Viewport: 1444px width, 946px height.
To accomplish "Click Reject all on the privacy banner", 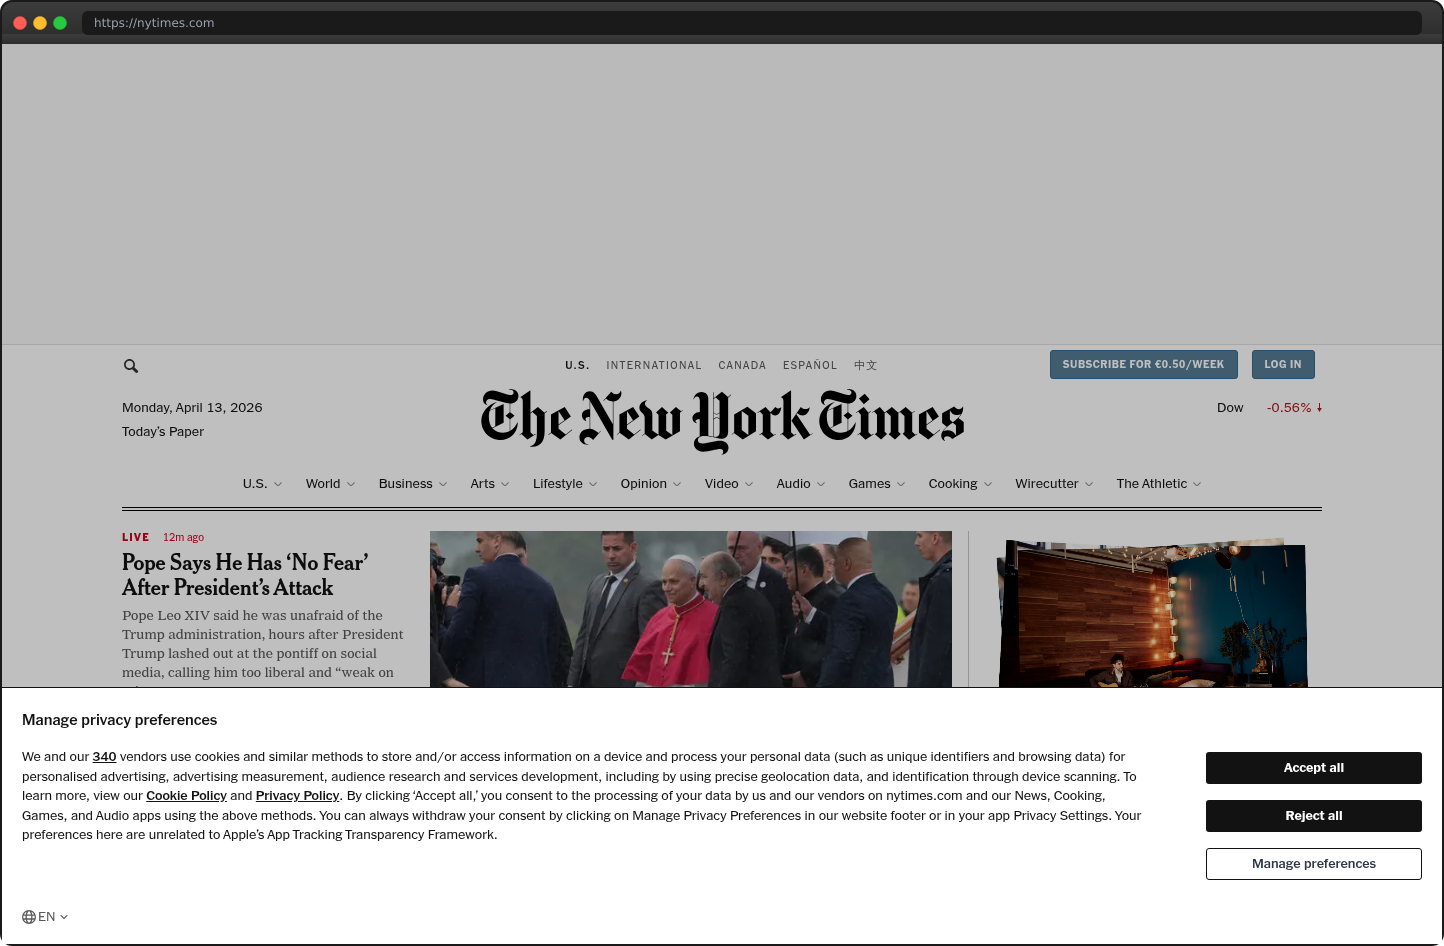I will coord(1313,815).
